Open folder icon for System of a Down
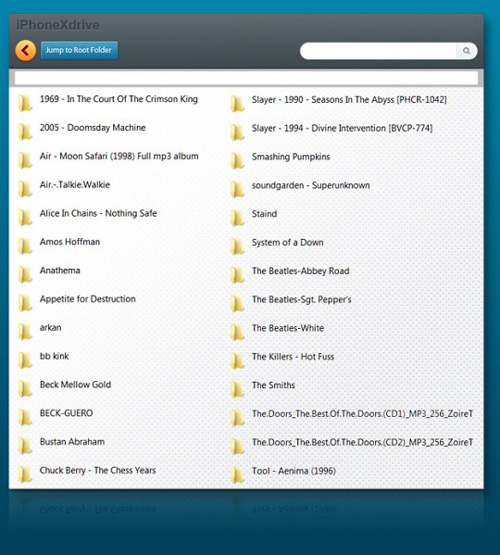Screen dimensions: 500x555 pyautogui.click(x=237, y=247)
